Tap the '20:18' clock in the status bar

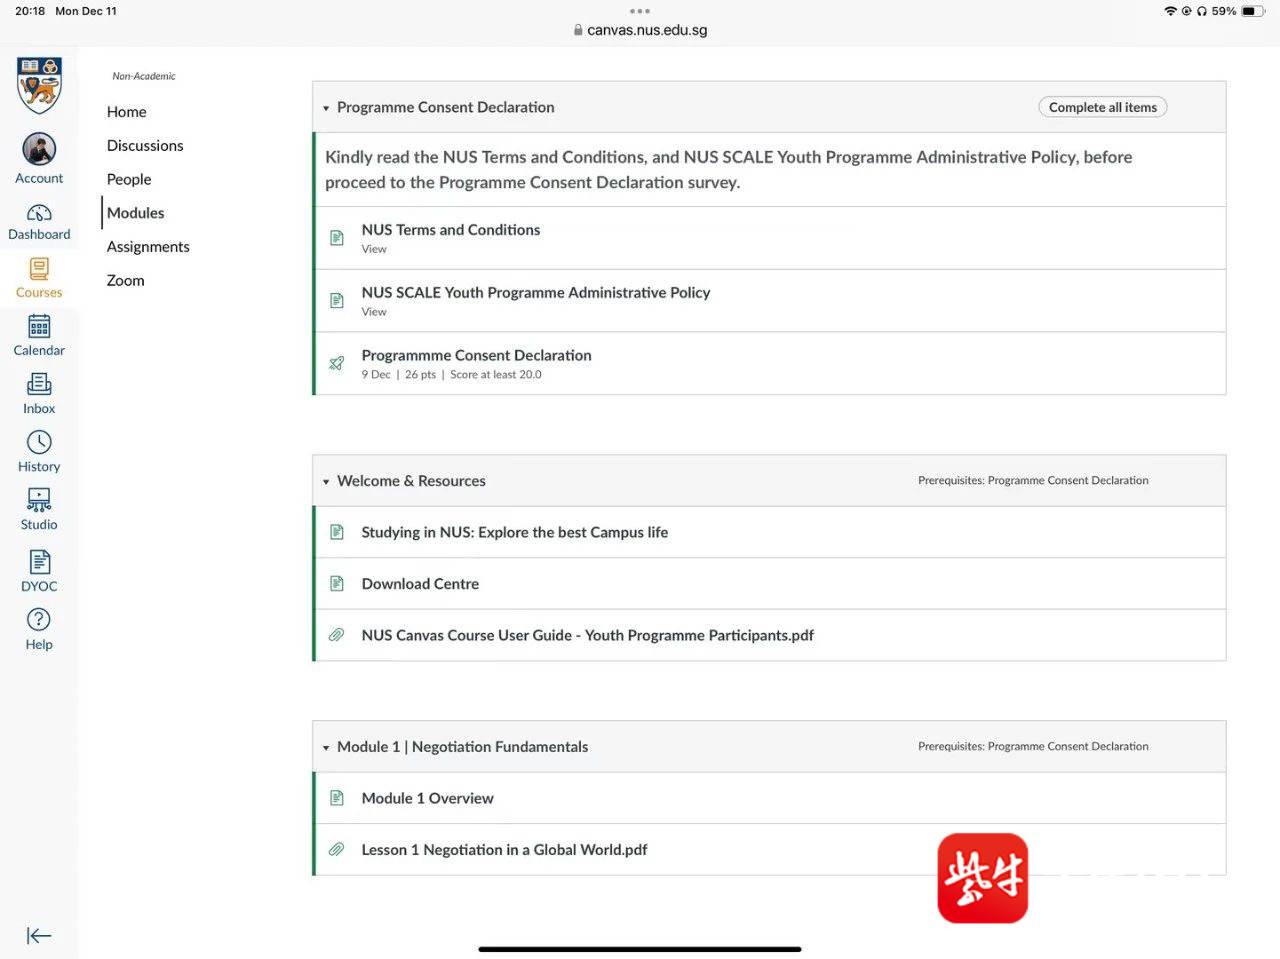coord(30,11)
